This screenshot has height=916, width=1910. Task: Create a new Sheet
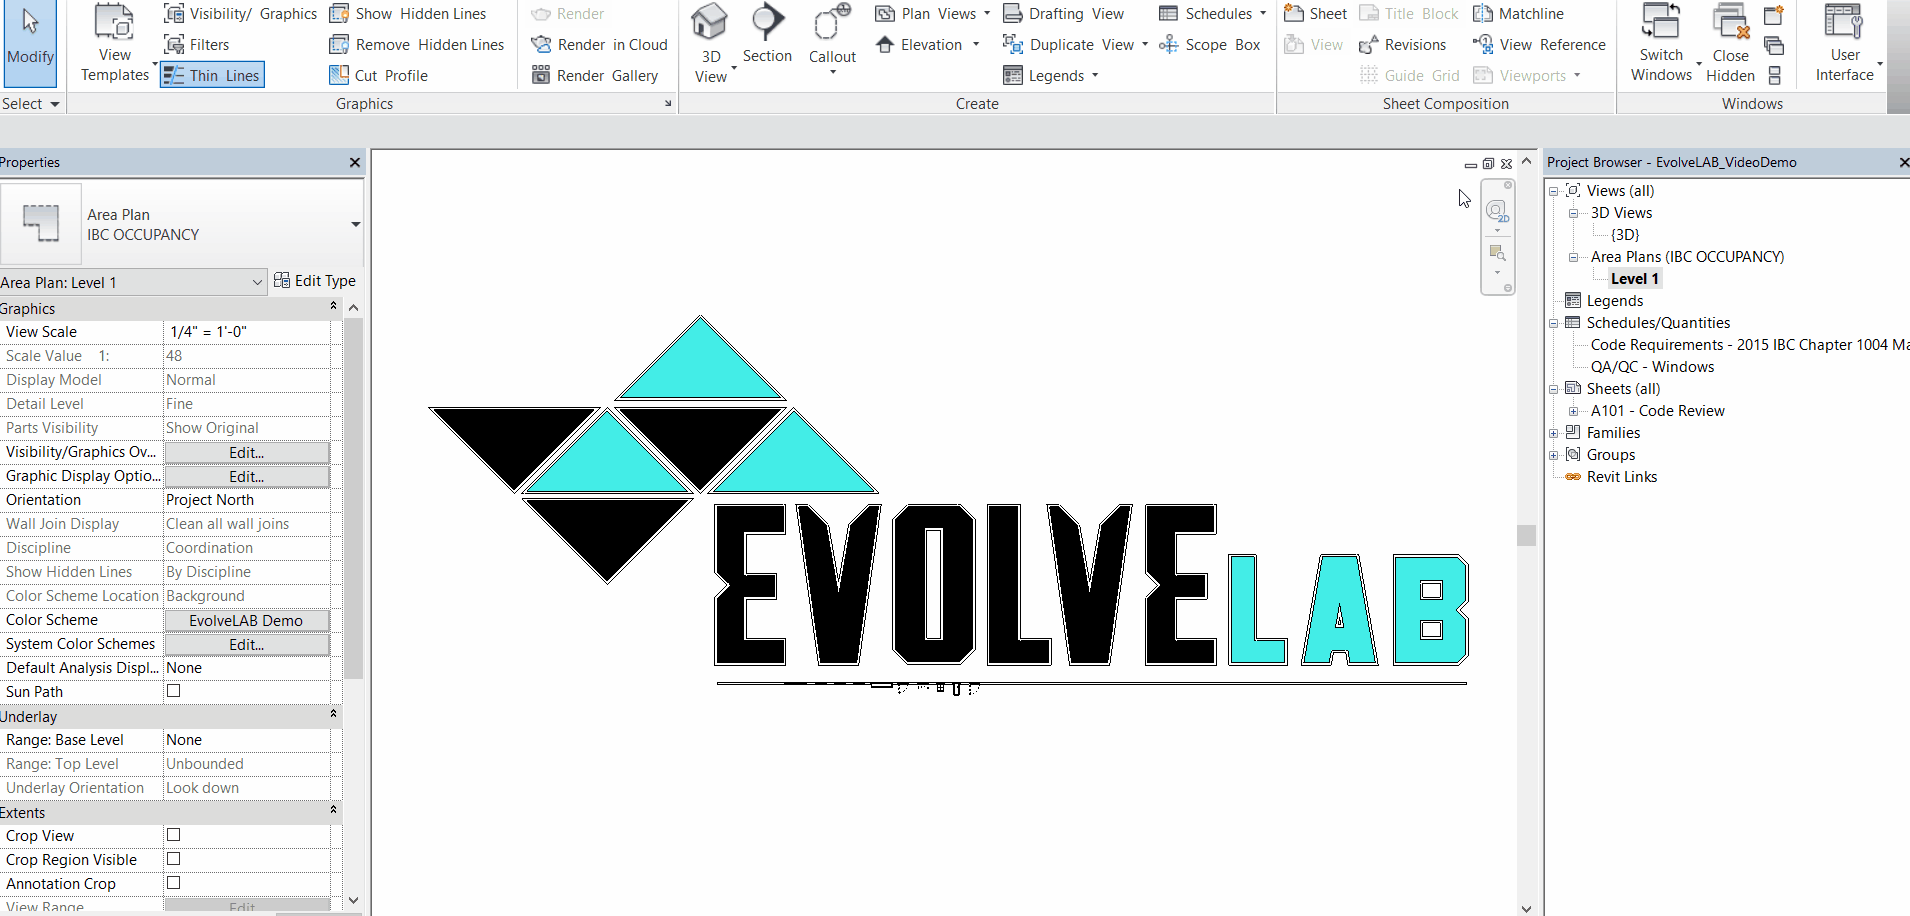tap(1315, 14)
